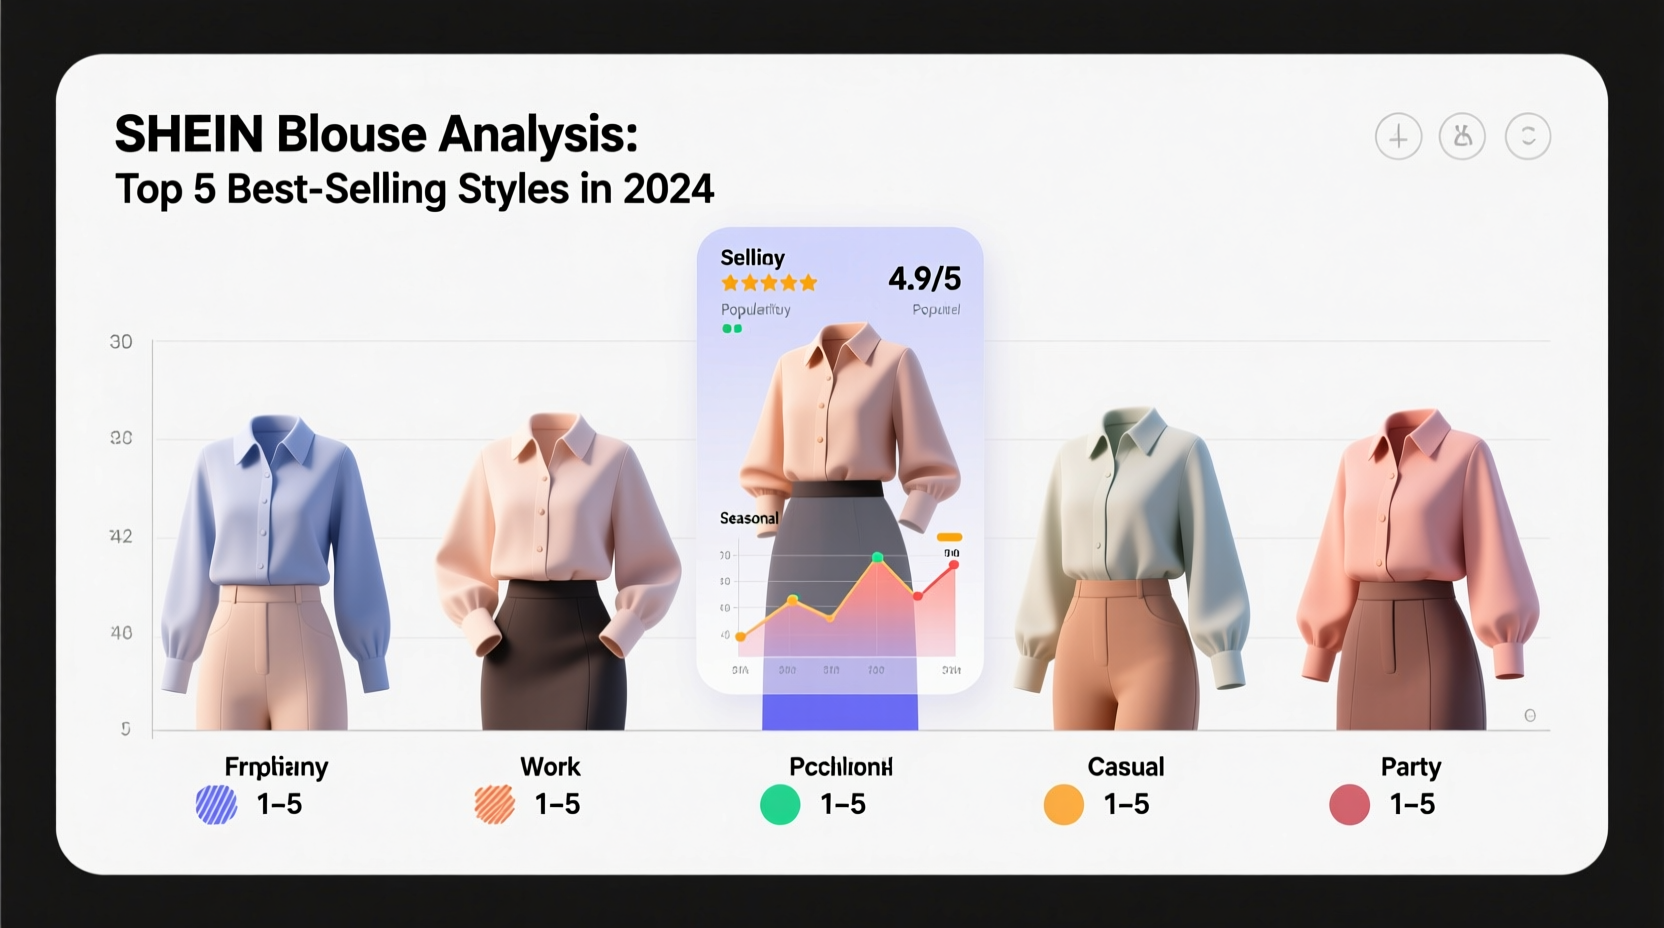Click the Top 5 Best-Selling Styles subtitle
Image resolution: width=1664 pixels, height=928 pixels.
click(415, 189)
